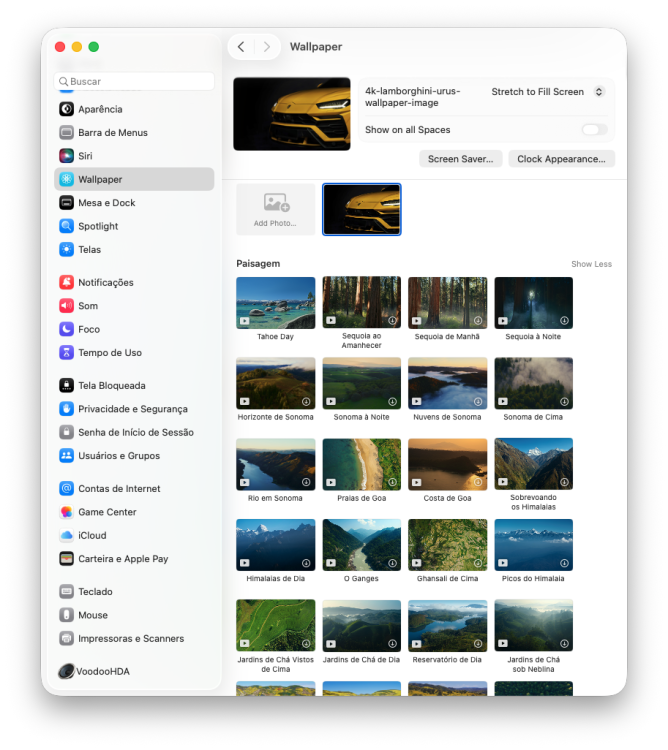Viewport: 668px width, 750px height.
Task: Go back with the left chevron
Action: pos(241,46)
